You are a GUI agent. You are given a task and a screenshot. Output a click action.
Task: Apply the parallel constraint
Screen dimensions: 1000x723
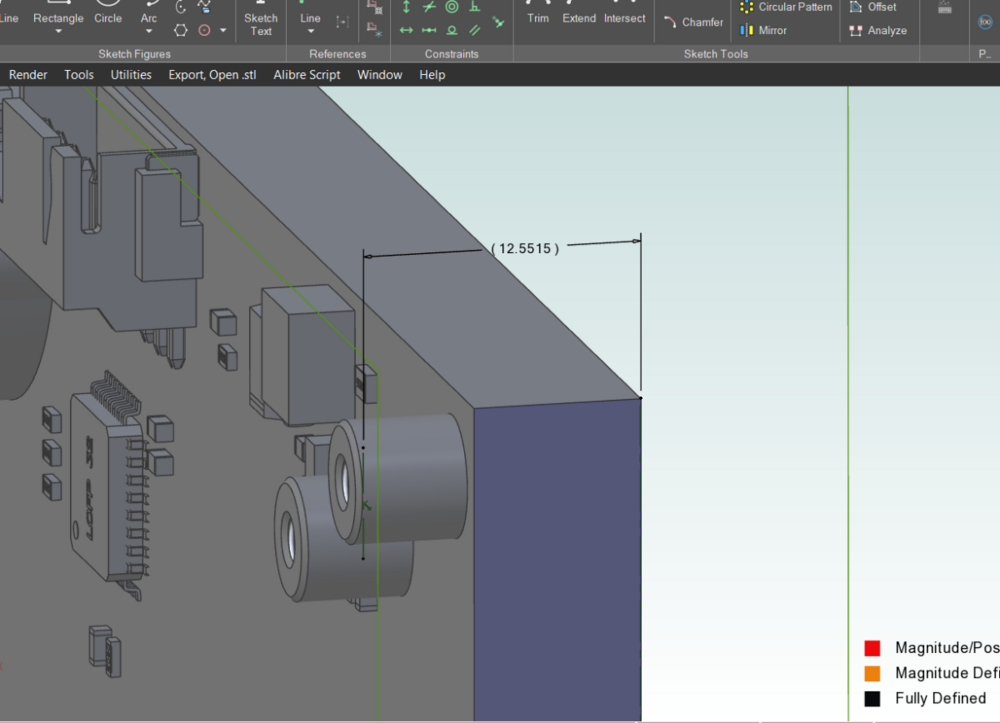pyautogui.click(x=474, y=30)
